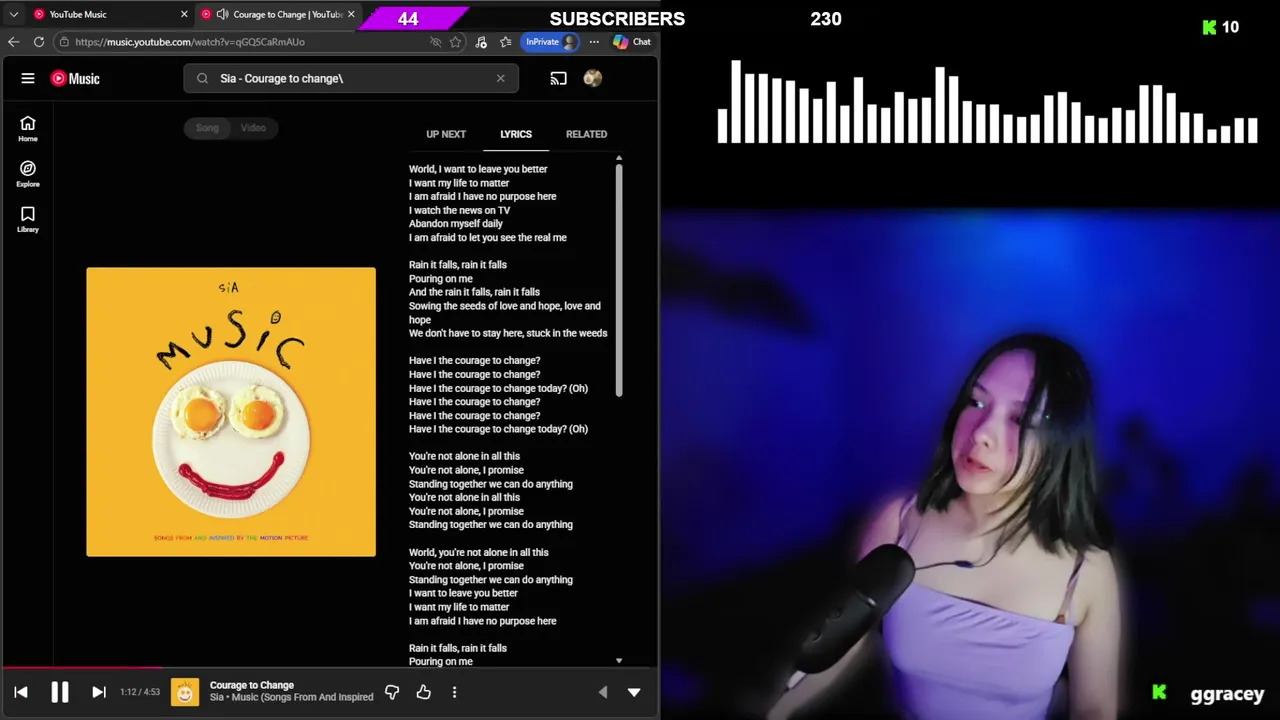Click lyric 'I am afraid to let you see the real me'
Viewport: 1280px width, 720px height.
click(488, 238)
